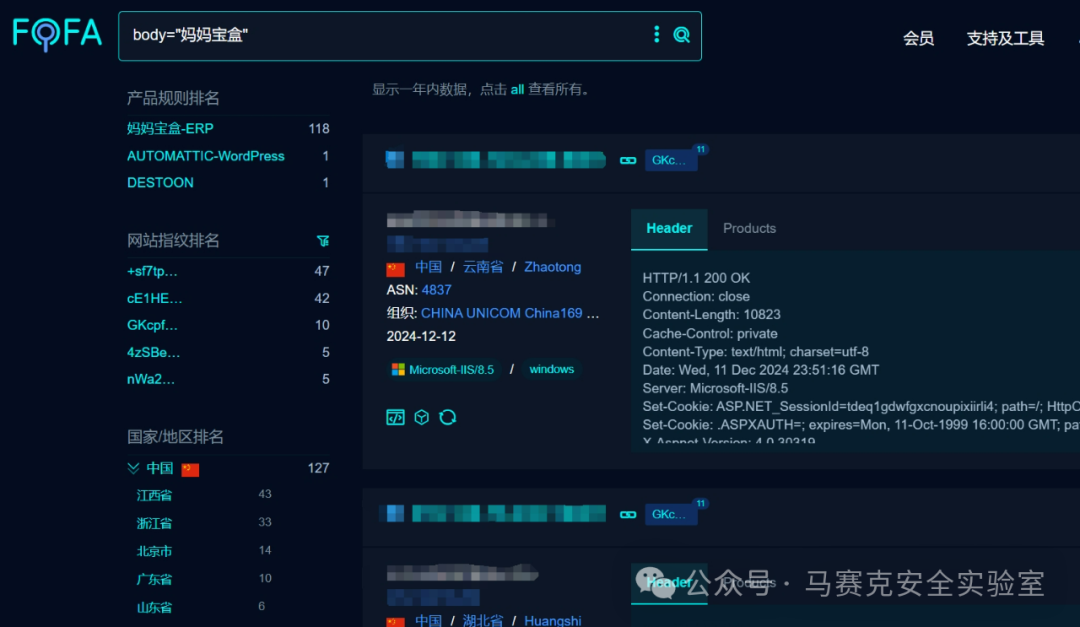Open link icon for the Zhaotong result

point(627,161)
